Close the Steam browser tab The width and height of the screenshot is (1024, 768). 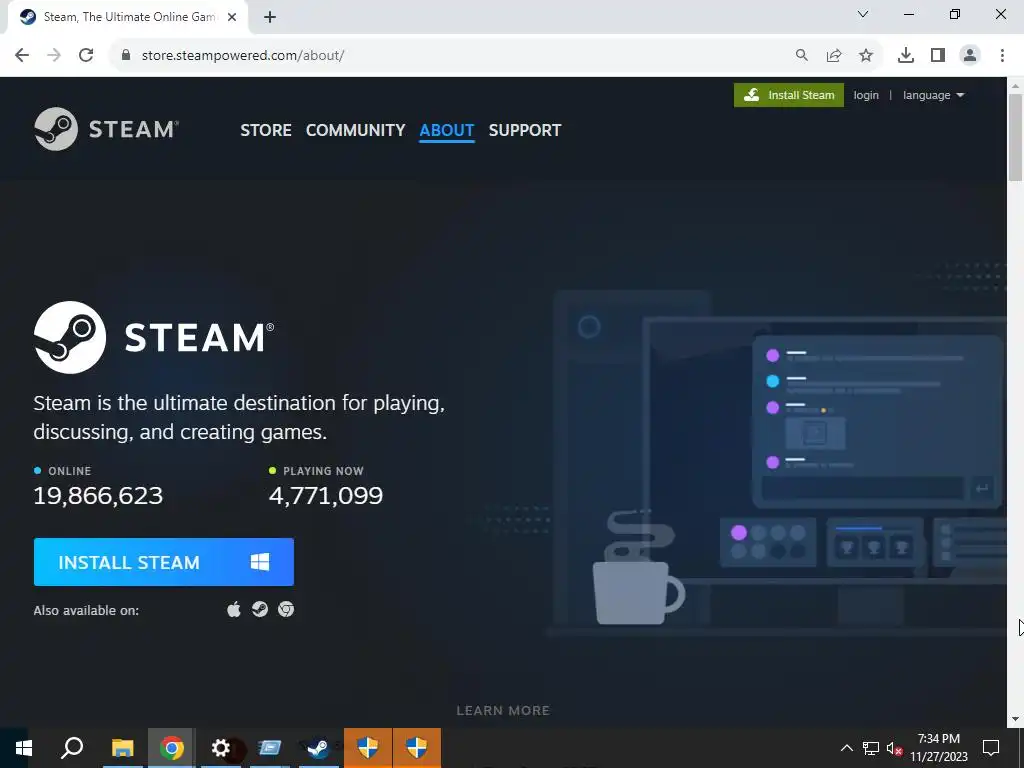232,17
